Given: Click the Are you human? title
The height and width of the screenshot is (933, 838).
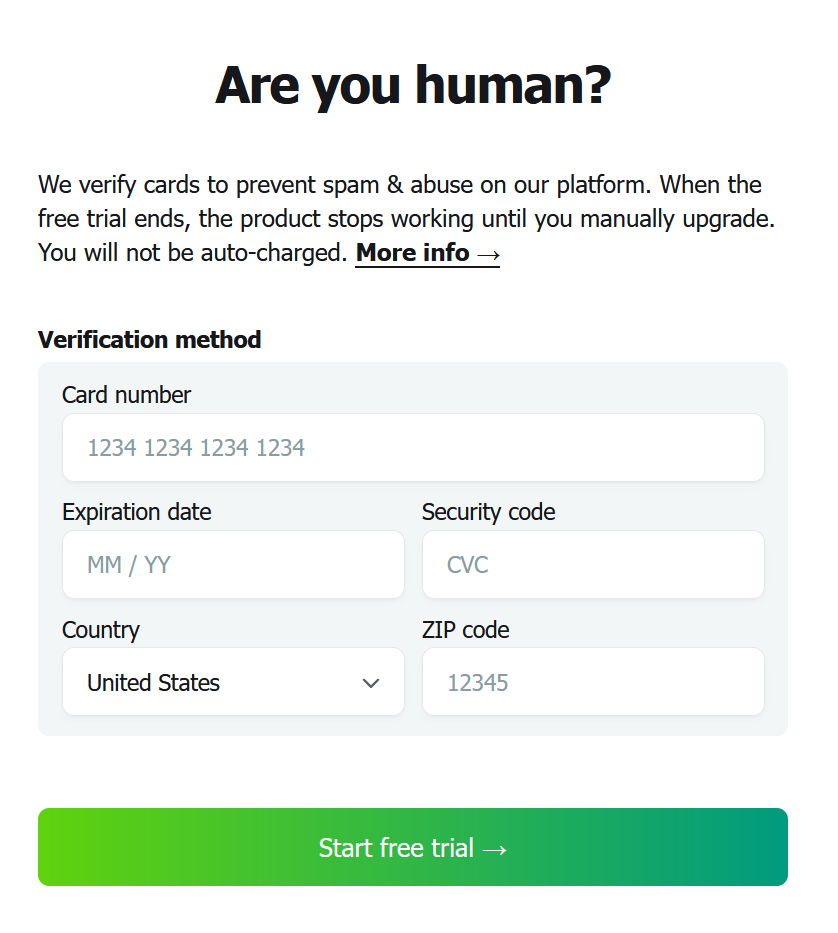Looking at the screenshot, I should (x=413, y=85).
